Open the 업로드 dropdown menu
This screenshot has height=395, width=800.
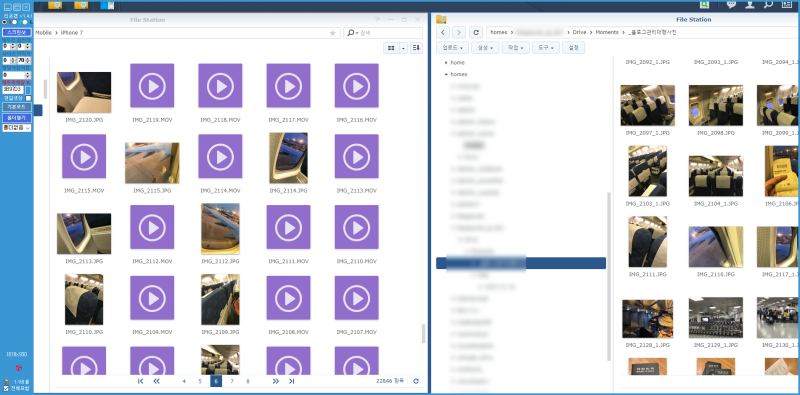pyautogui.click(x=453, y=47)
